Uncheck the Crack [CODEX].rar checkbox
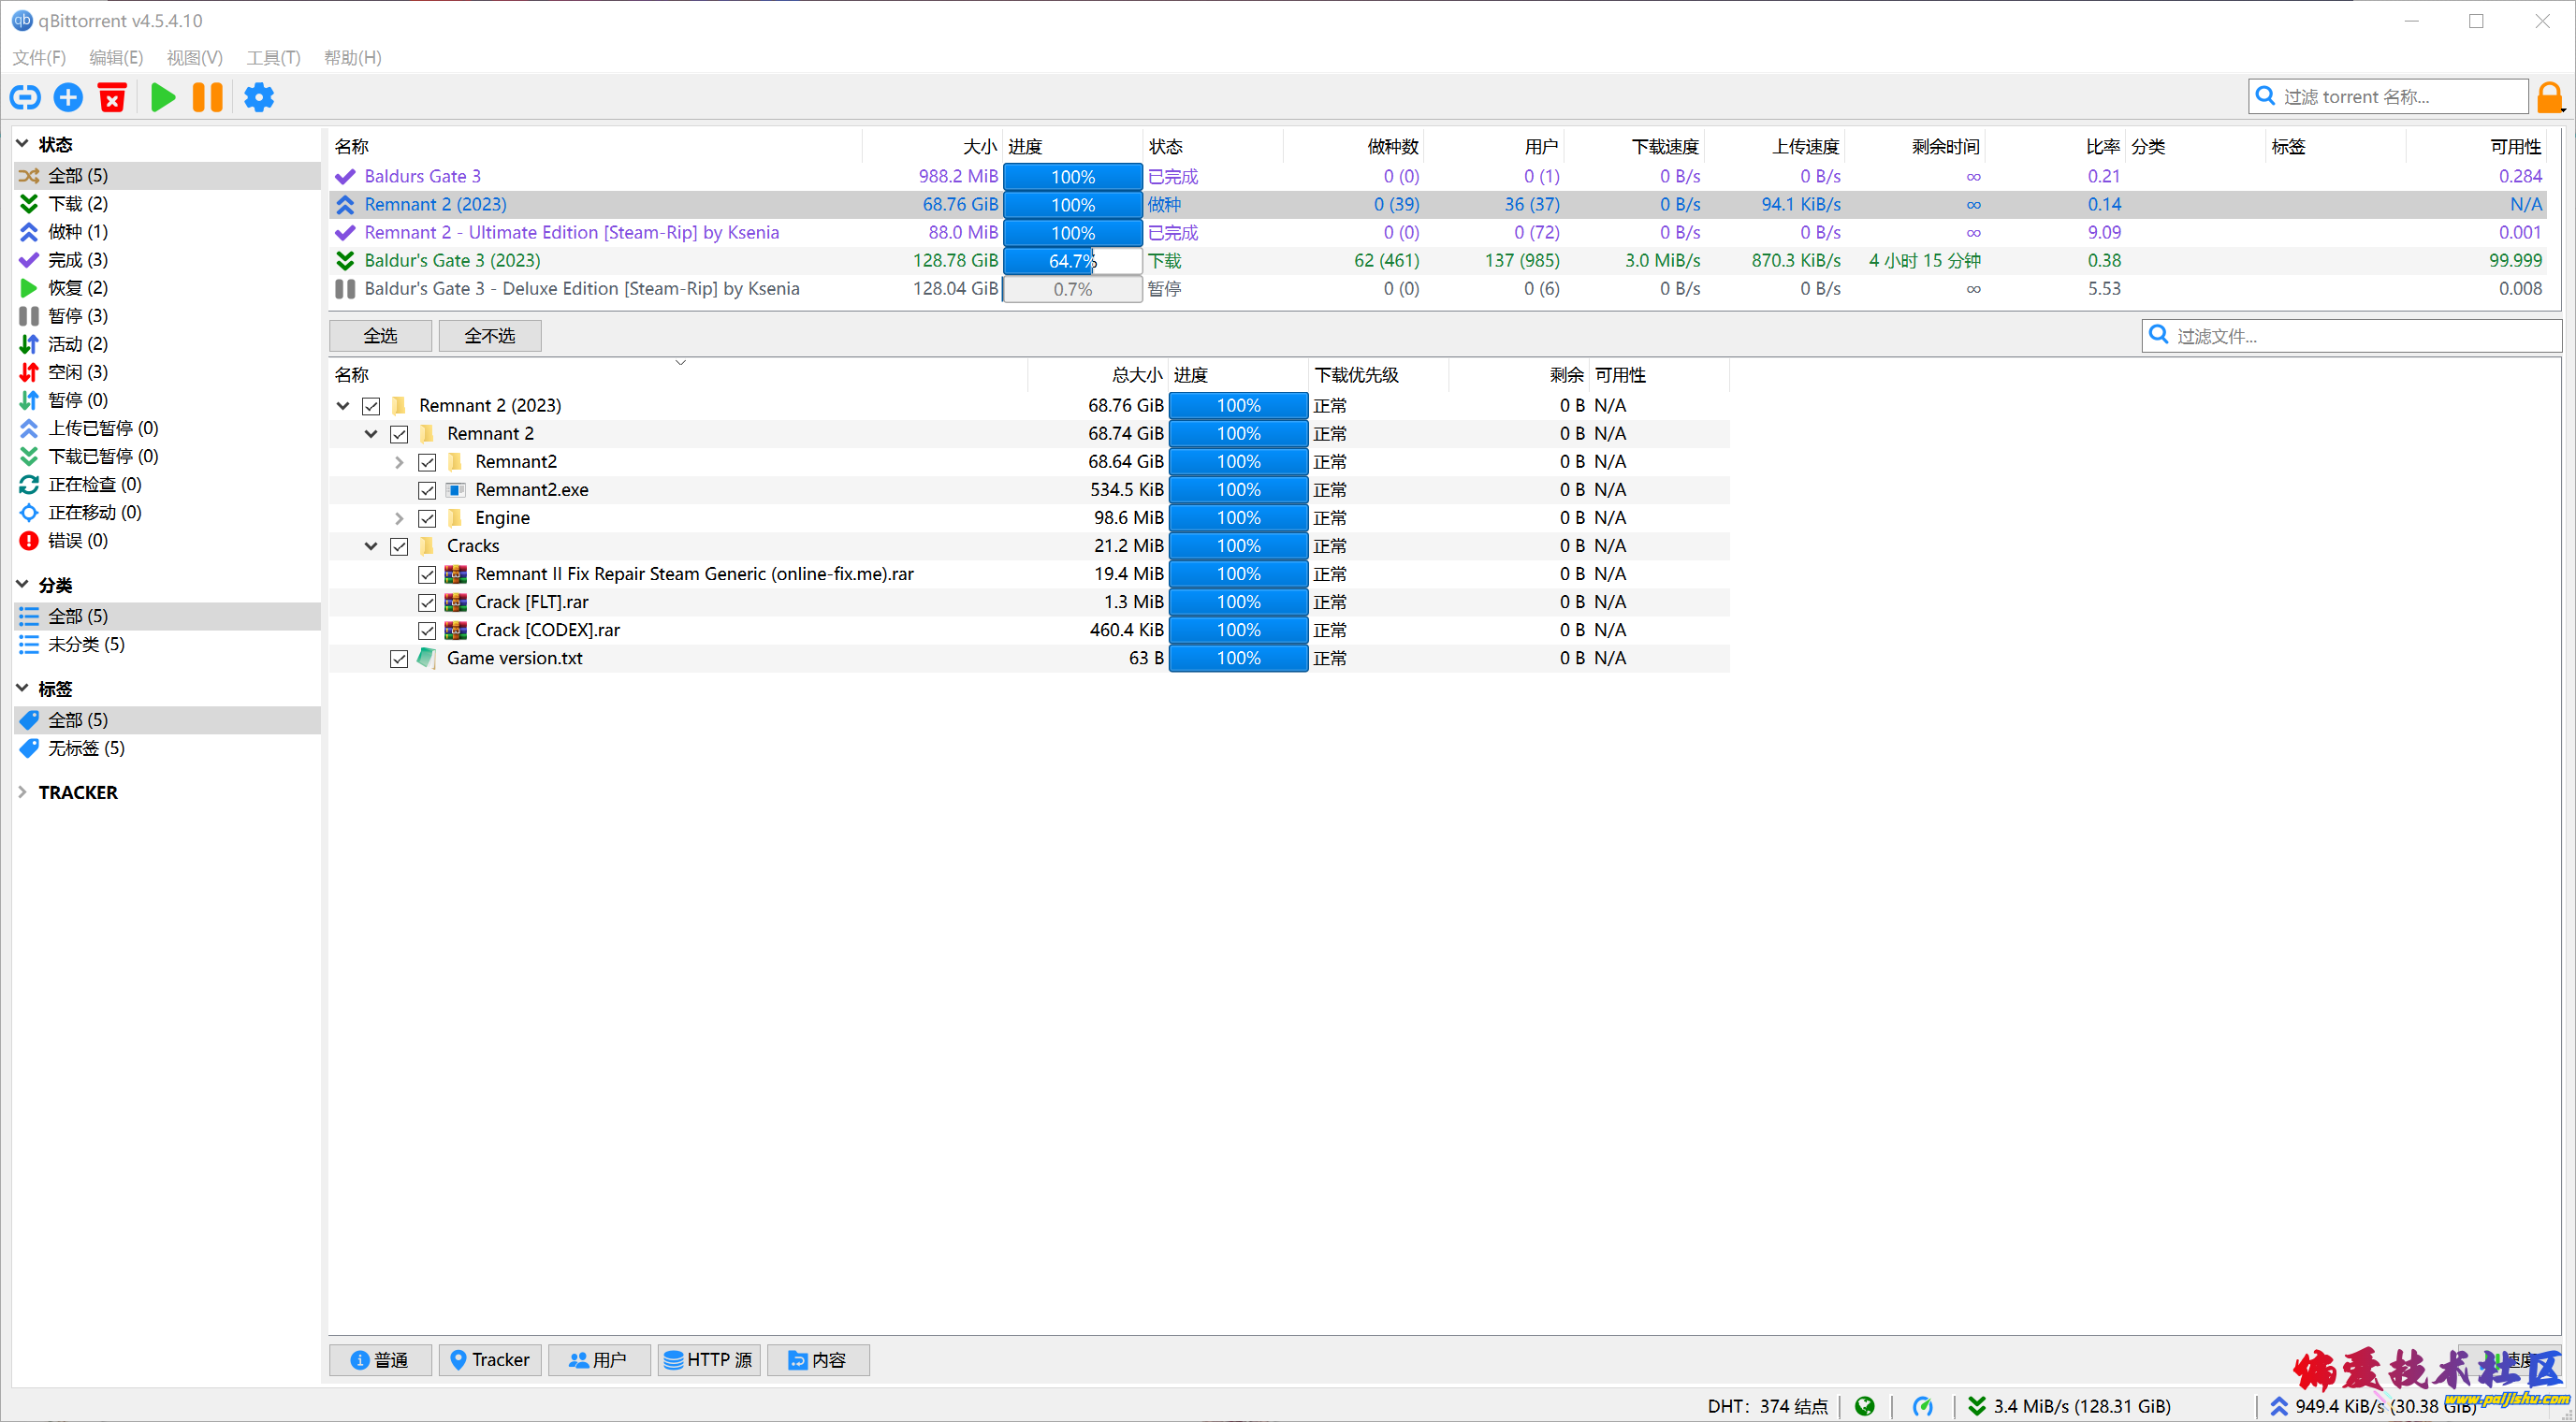Screen dimensions: 2576x1422 pos(427,630)
